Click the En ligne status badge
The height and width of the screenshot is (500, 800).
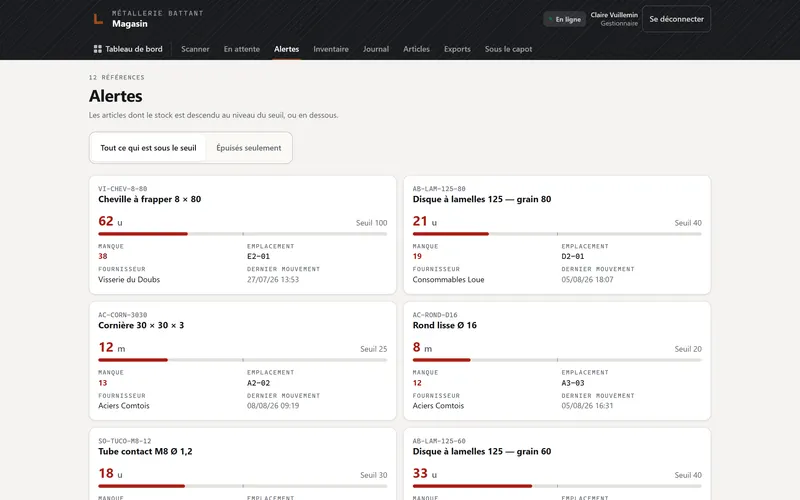[x=564, y=19]
